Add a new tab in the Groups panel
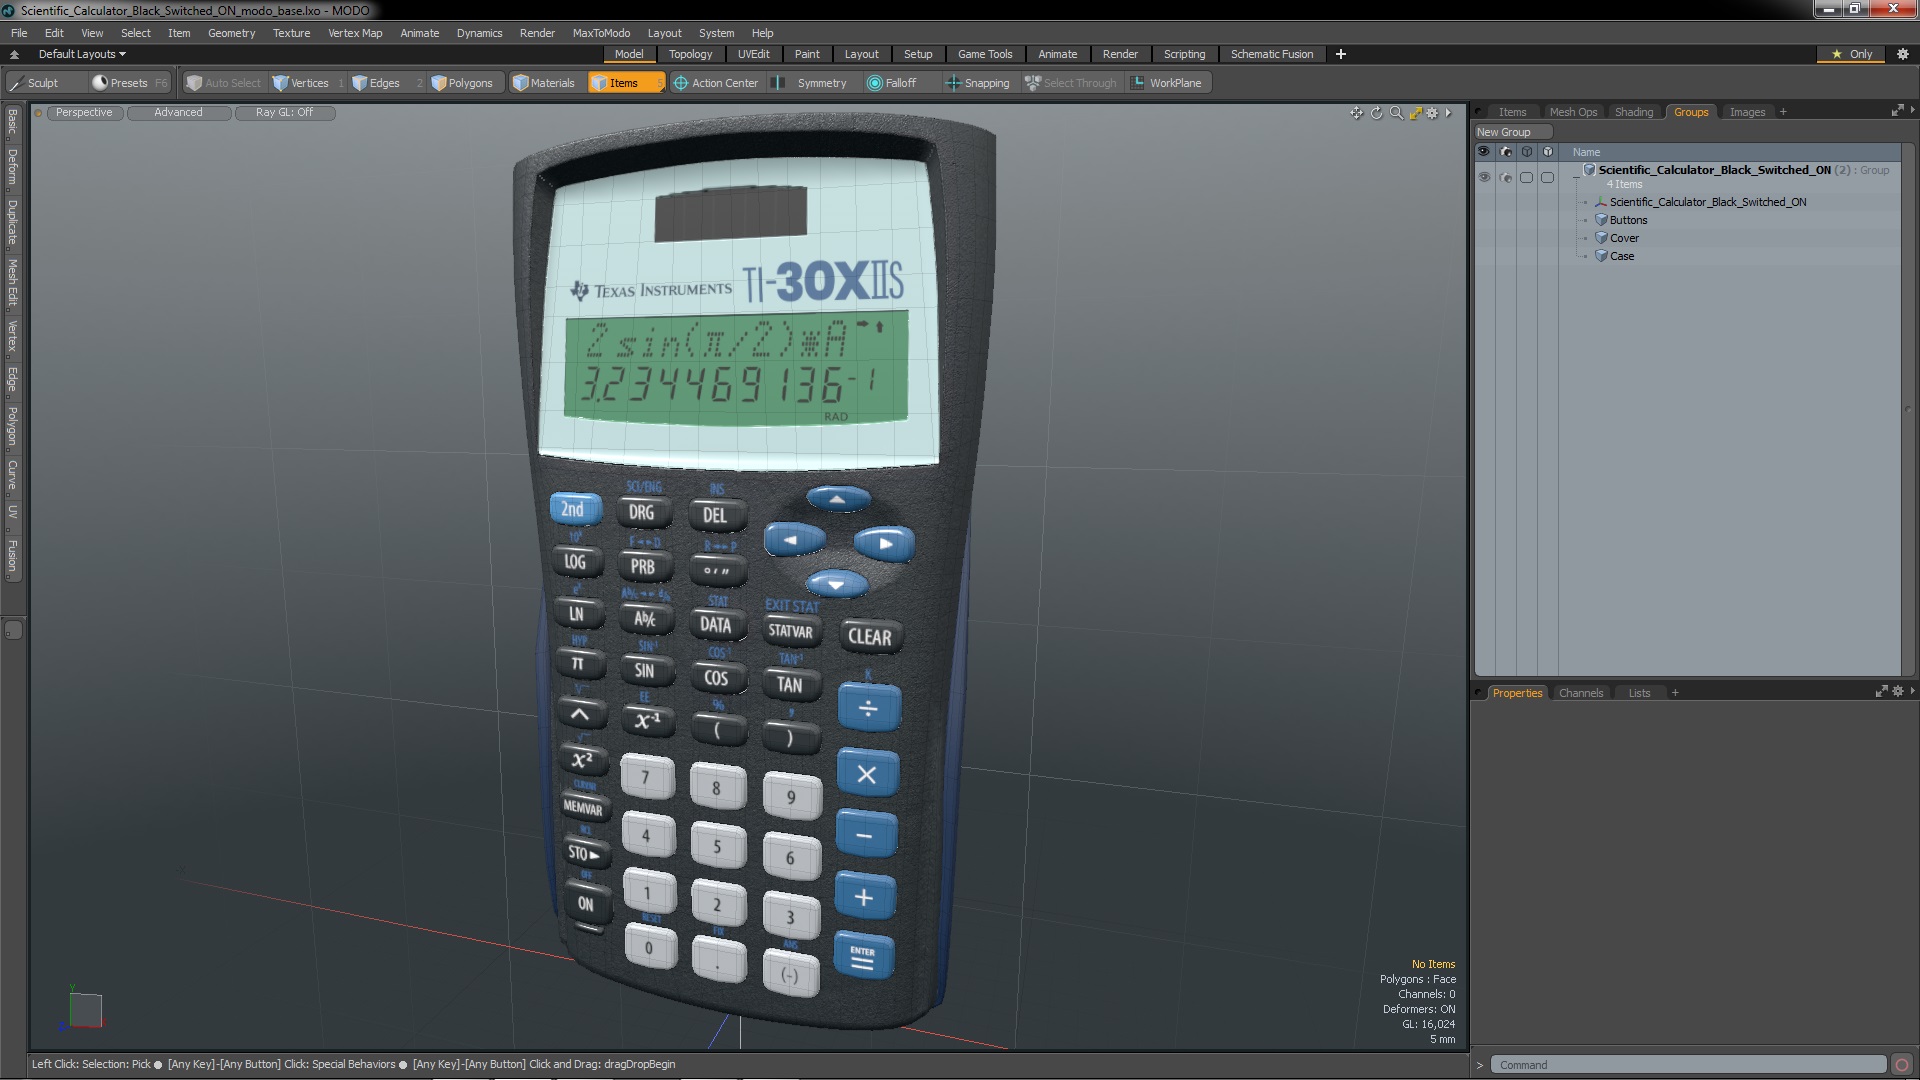 tap(1783, 112)
